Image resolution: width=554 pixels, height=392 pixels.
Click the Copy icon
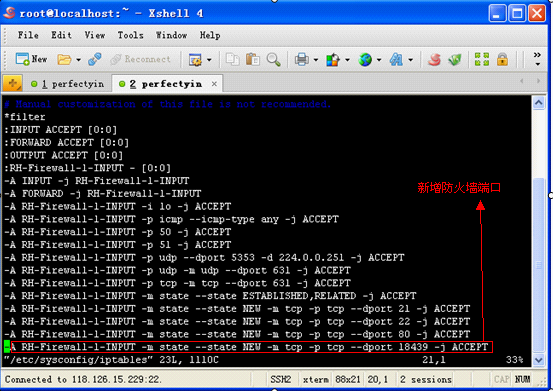coord(232,59)
